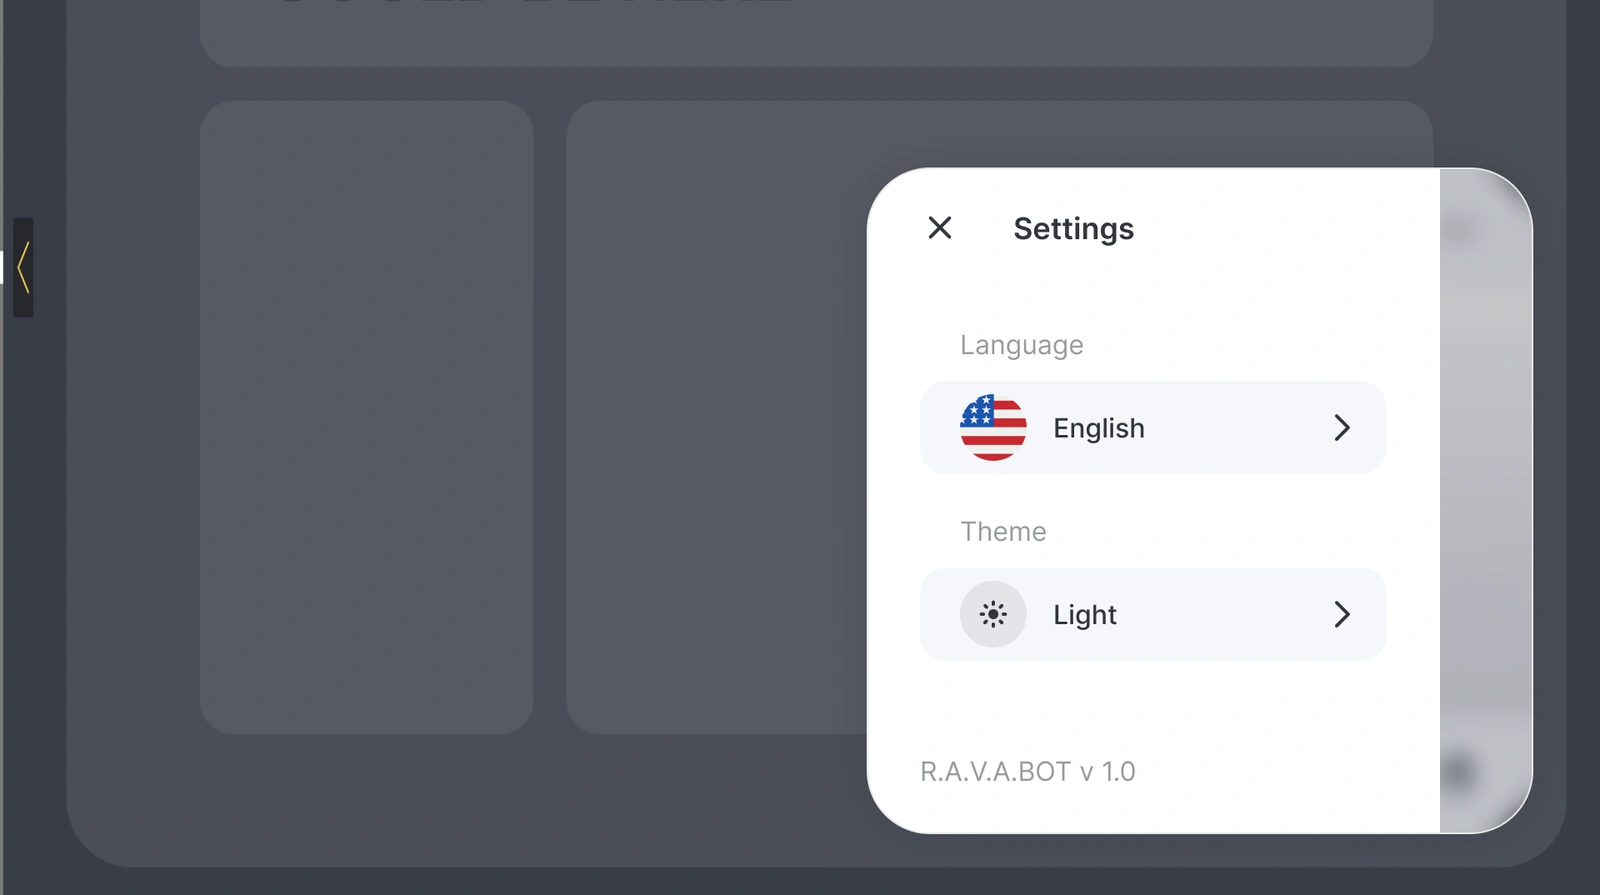
Task: Click the large empty card on the left
Action: (x=366, y=415)
